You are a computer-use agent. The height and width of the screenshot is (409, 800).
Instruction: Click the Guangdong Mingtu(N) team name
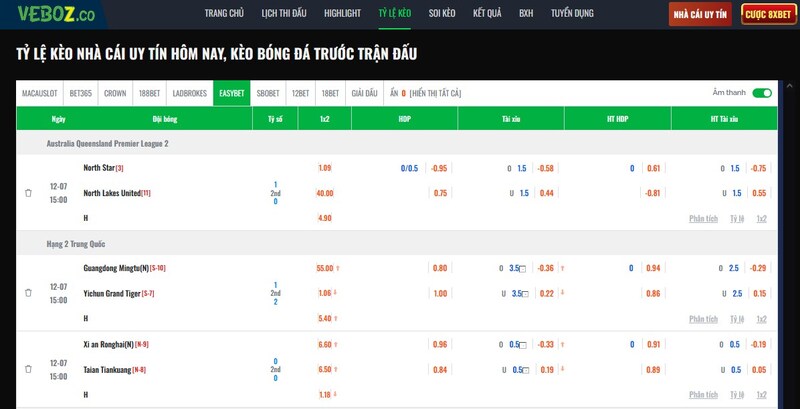[116, 268]
